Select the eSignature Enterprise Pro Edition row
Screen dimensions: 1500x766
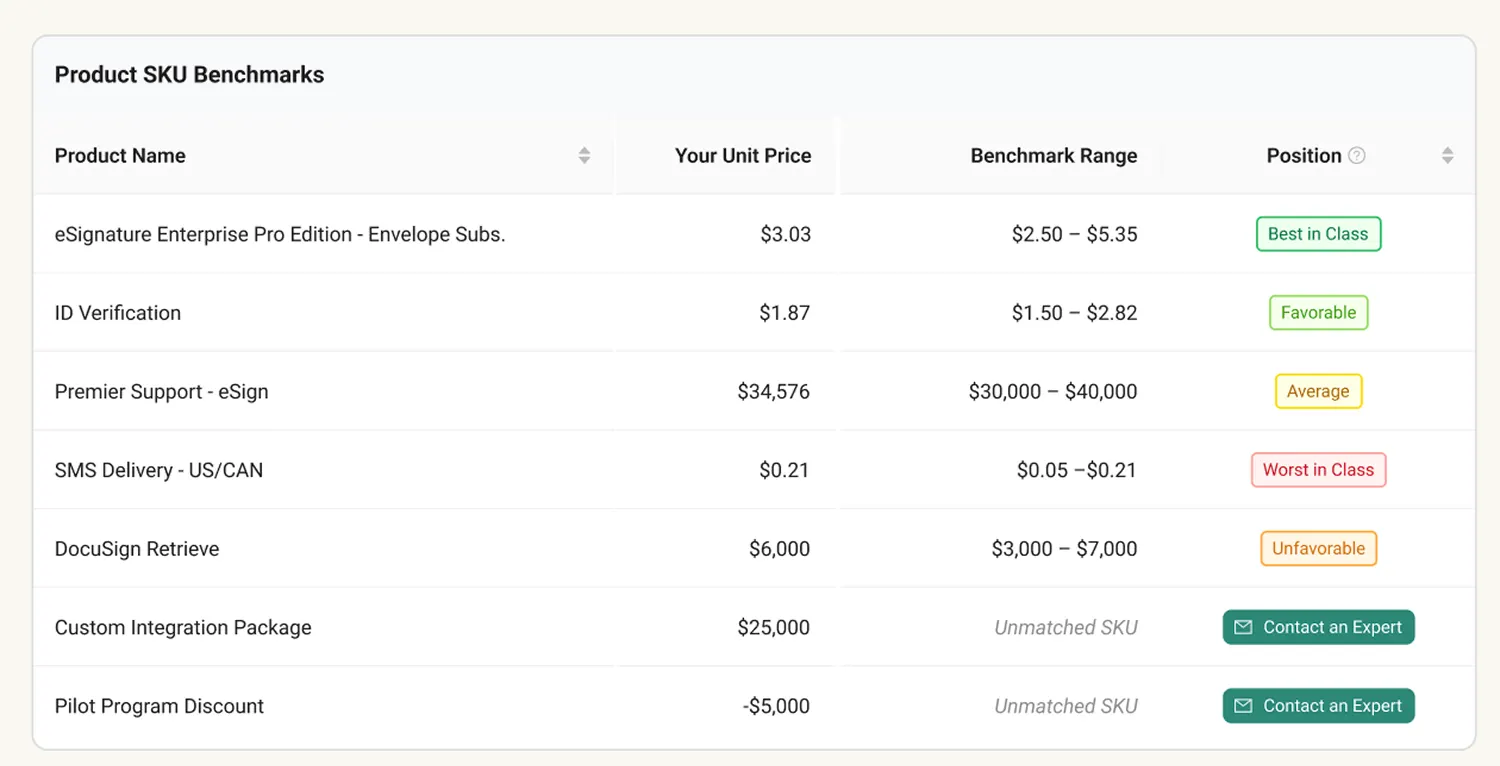(280, 235)
